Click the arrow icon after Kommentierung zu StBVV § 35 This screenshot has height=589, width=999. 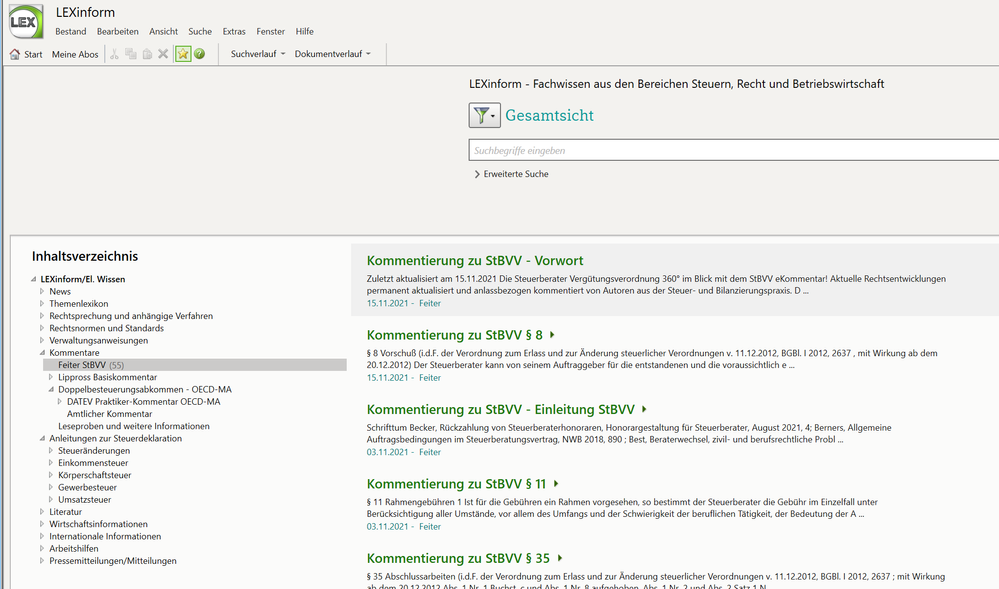click(560, 558)
